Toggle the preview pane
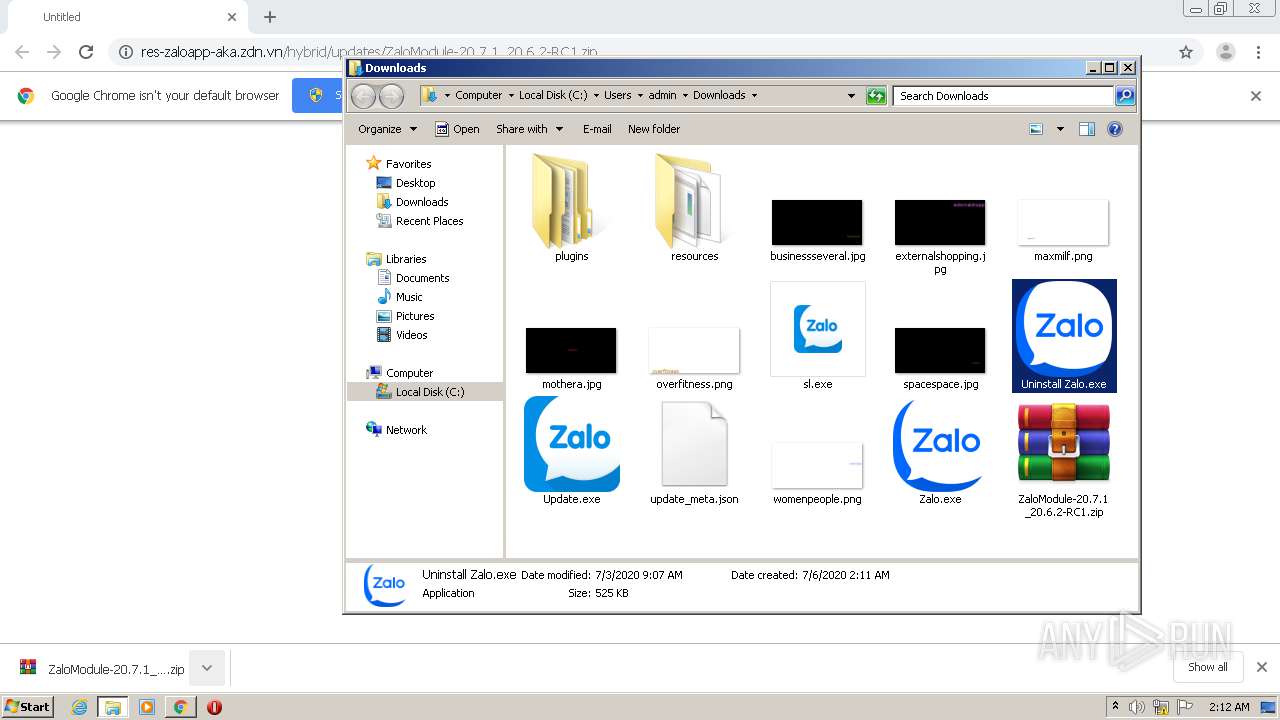This screenshot has width=1280, height=720. click(1087, 129)
